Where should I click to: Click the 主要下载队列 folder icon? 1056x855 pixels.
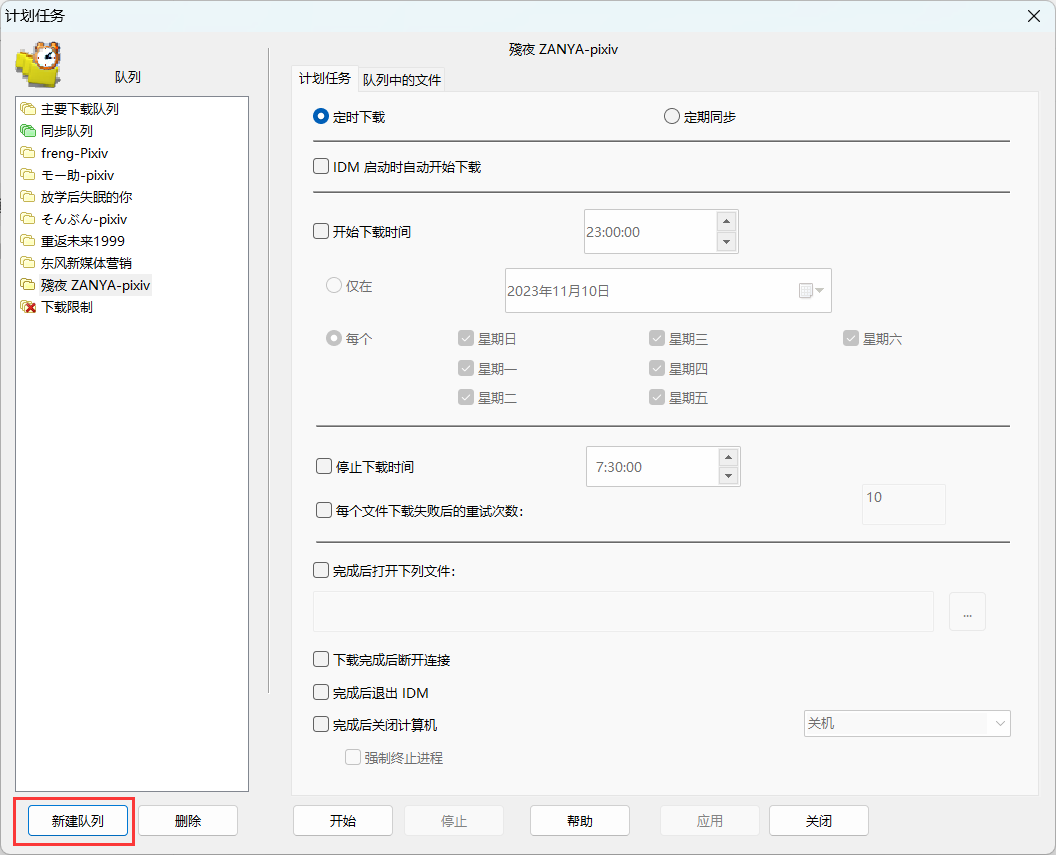28,109
